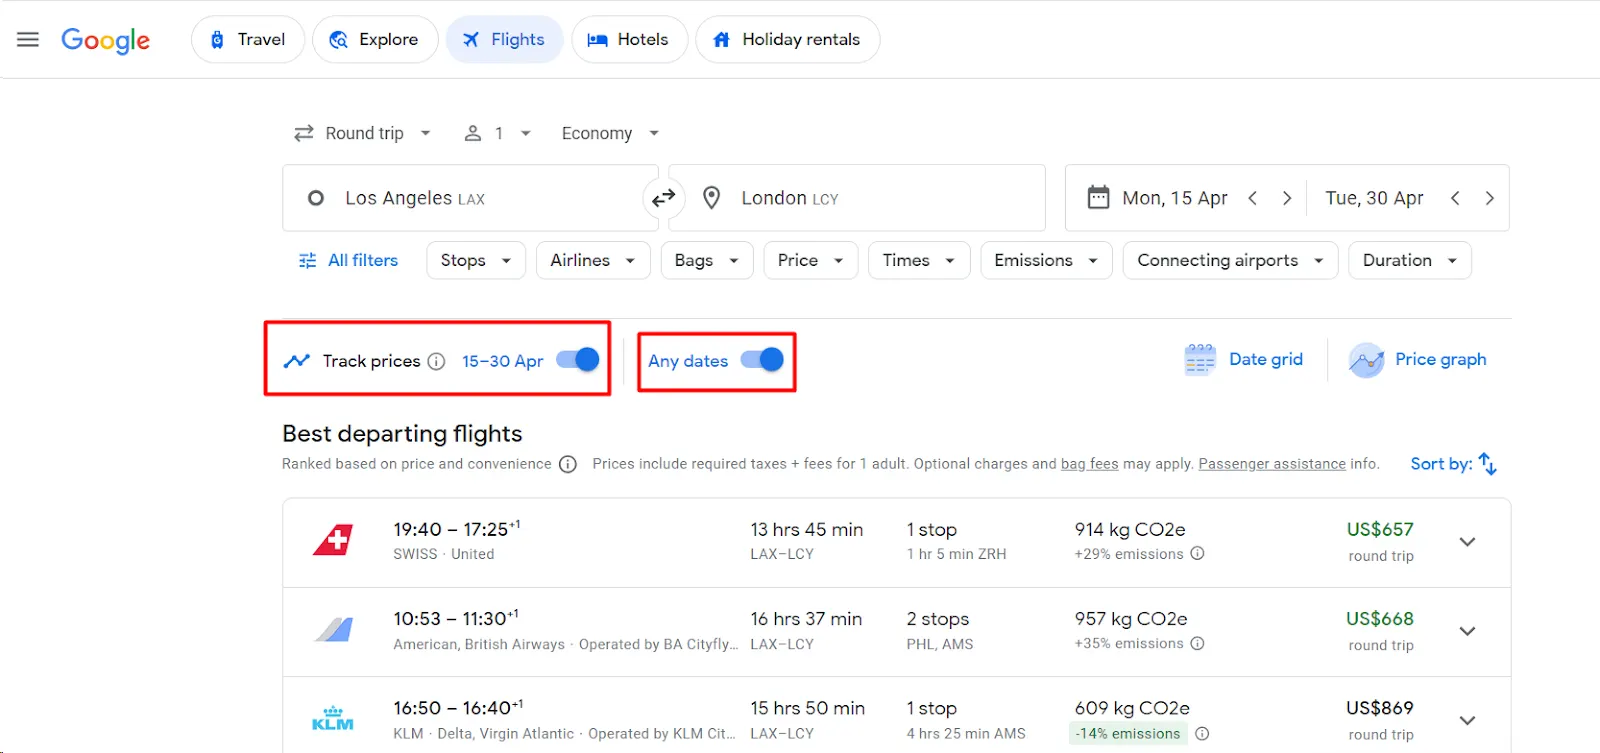Click the -14% emissions badge
Image resolution: width=1600 pixels, height=753 pixels.
point(1128,734)
